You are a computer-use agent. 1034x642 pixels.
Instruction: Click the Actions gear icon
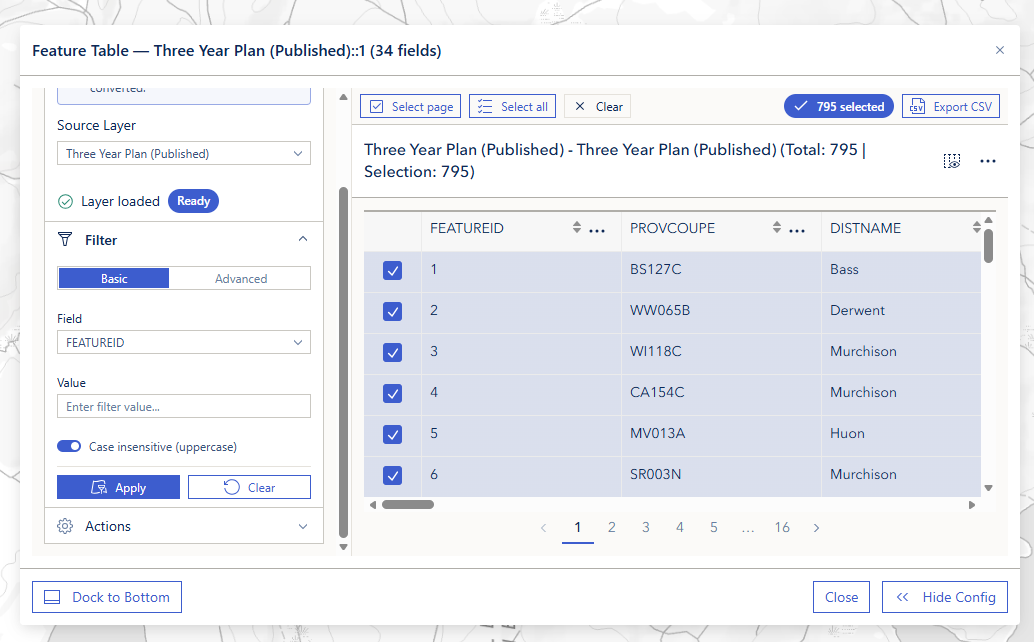tap(65, 526)
